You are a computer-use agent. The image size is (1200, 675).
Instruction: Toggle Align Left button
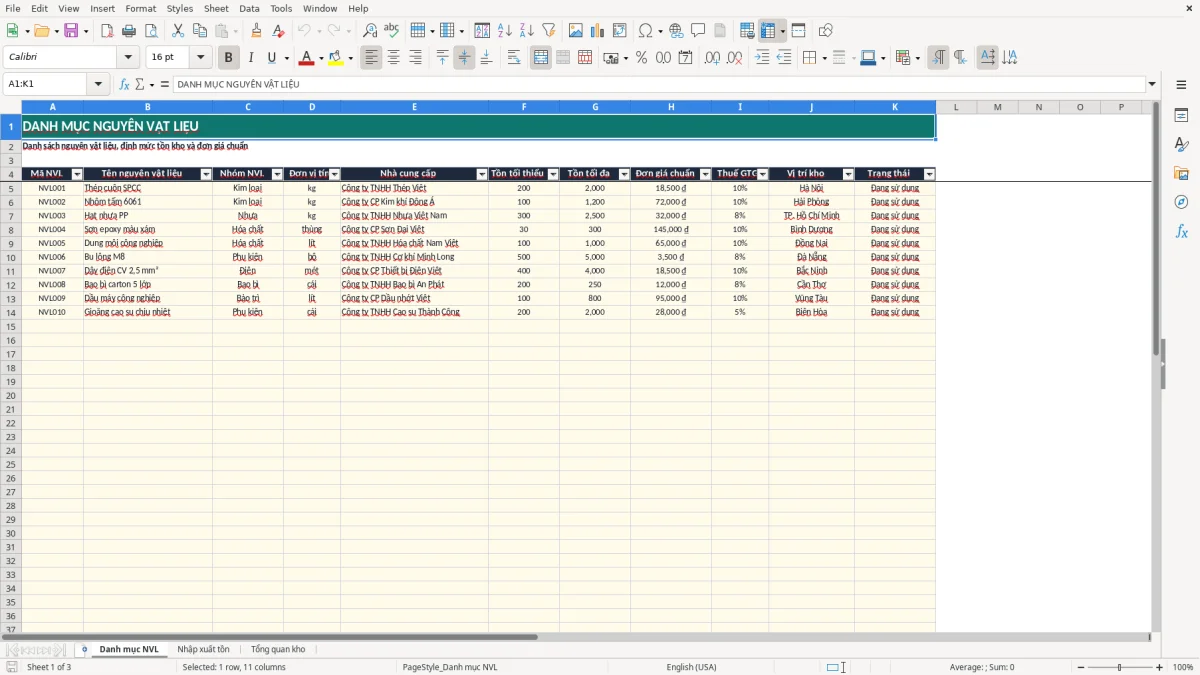click(x=371, y=58)
